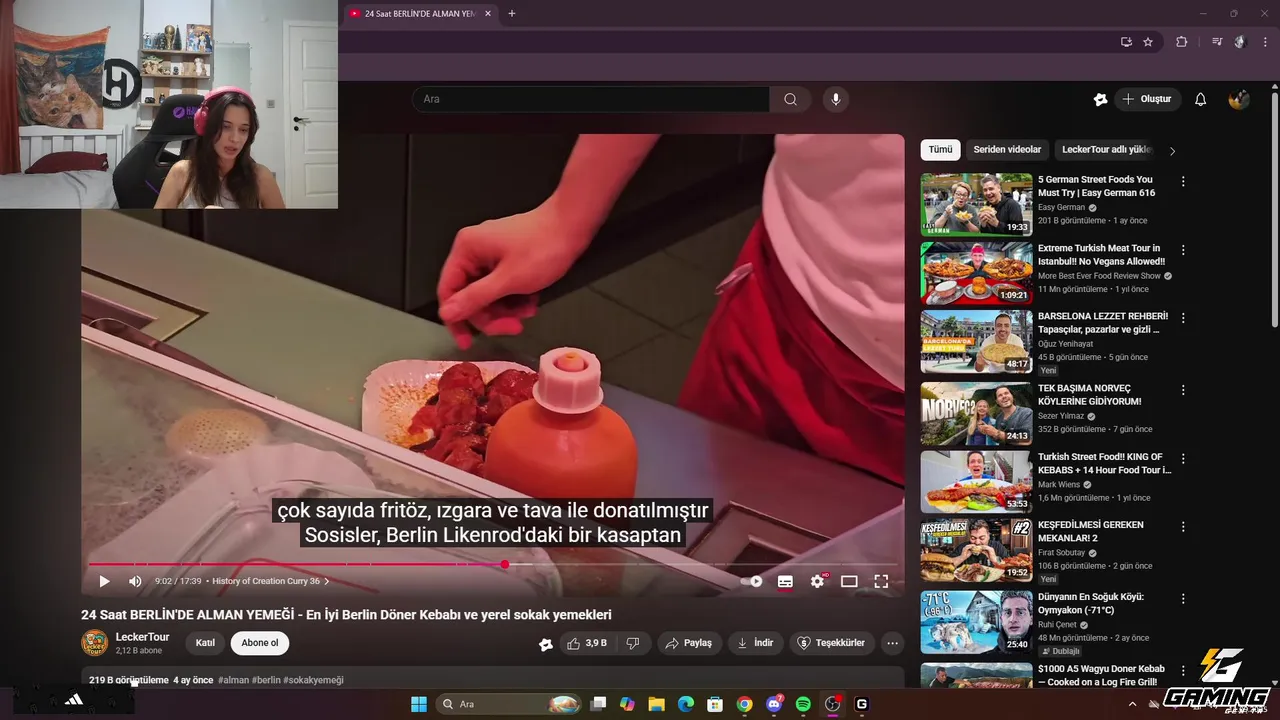This screenshot has height=720, width=1280.
Task: Open options for 'TEK BAŞIMA NORVEÇ' video
Action: click(x=1183, y=390)
